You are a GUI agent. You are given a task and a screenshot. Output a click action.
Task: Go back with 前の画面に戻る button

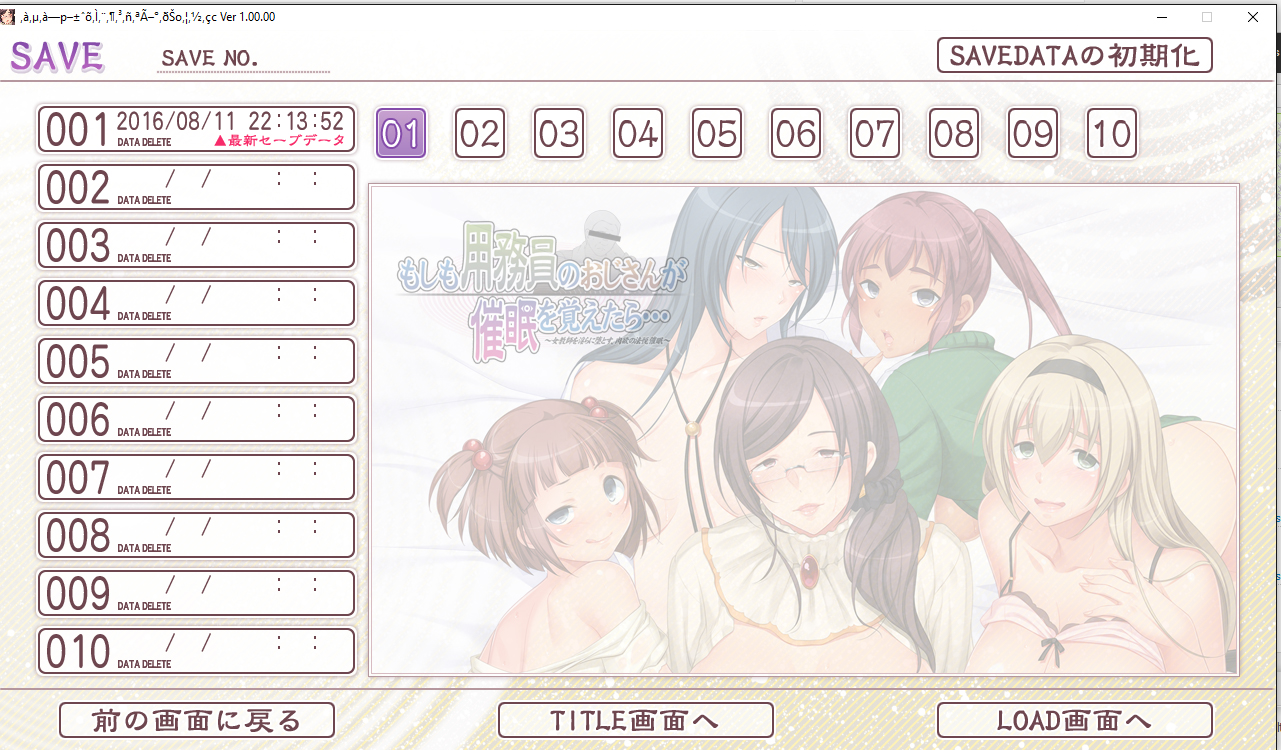pyautogui.click(x=197, y=720)
